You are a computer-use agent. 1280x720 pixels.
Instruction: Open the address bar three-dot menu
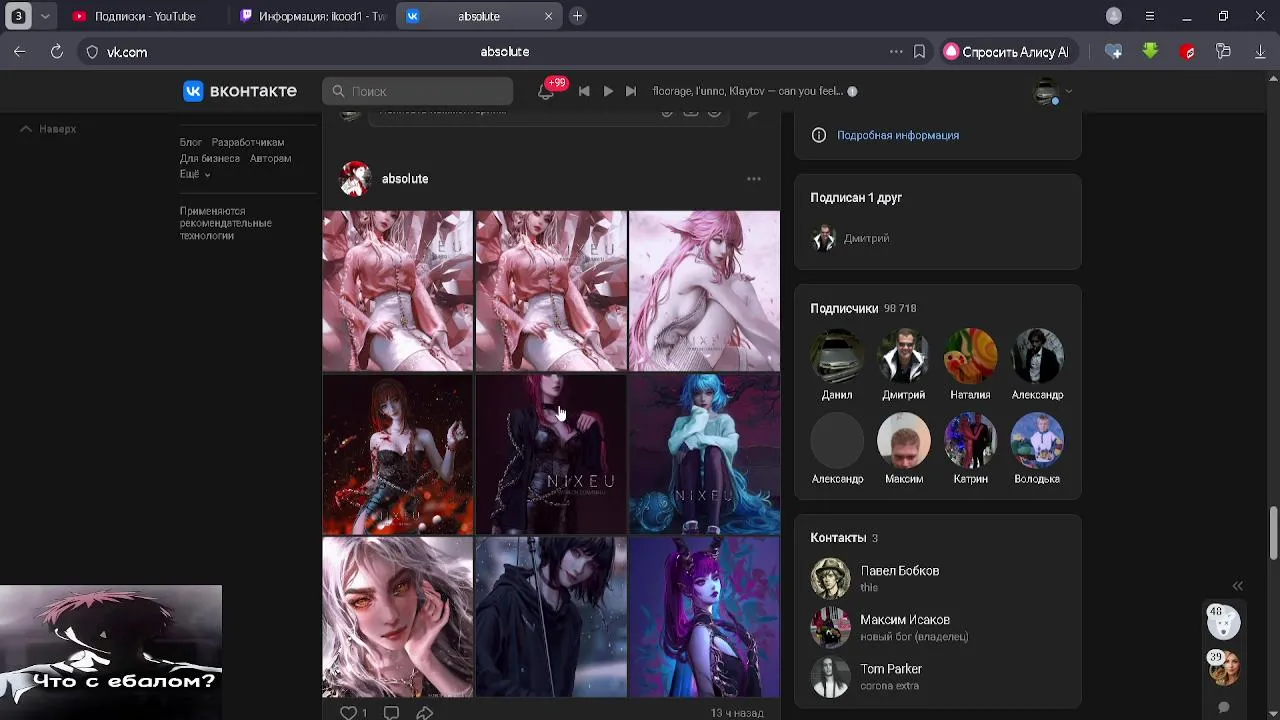tap(895, 52)
